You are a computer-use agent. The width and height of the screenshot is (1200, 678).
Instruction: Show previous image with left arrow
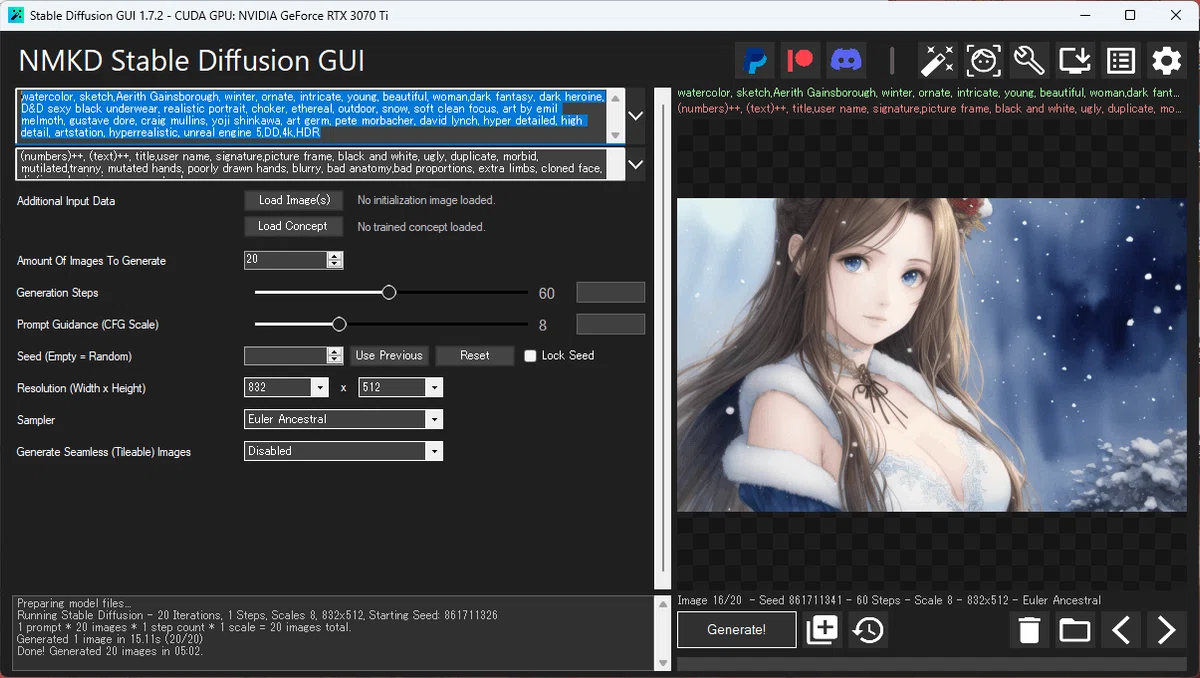coord(1121,630)
